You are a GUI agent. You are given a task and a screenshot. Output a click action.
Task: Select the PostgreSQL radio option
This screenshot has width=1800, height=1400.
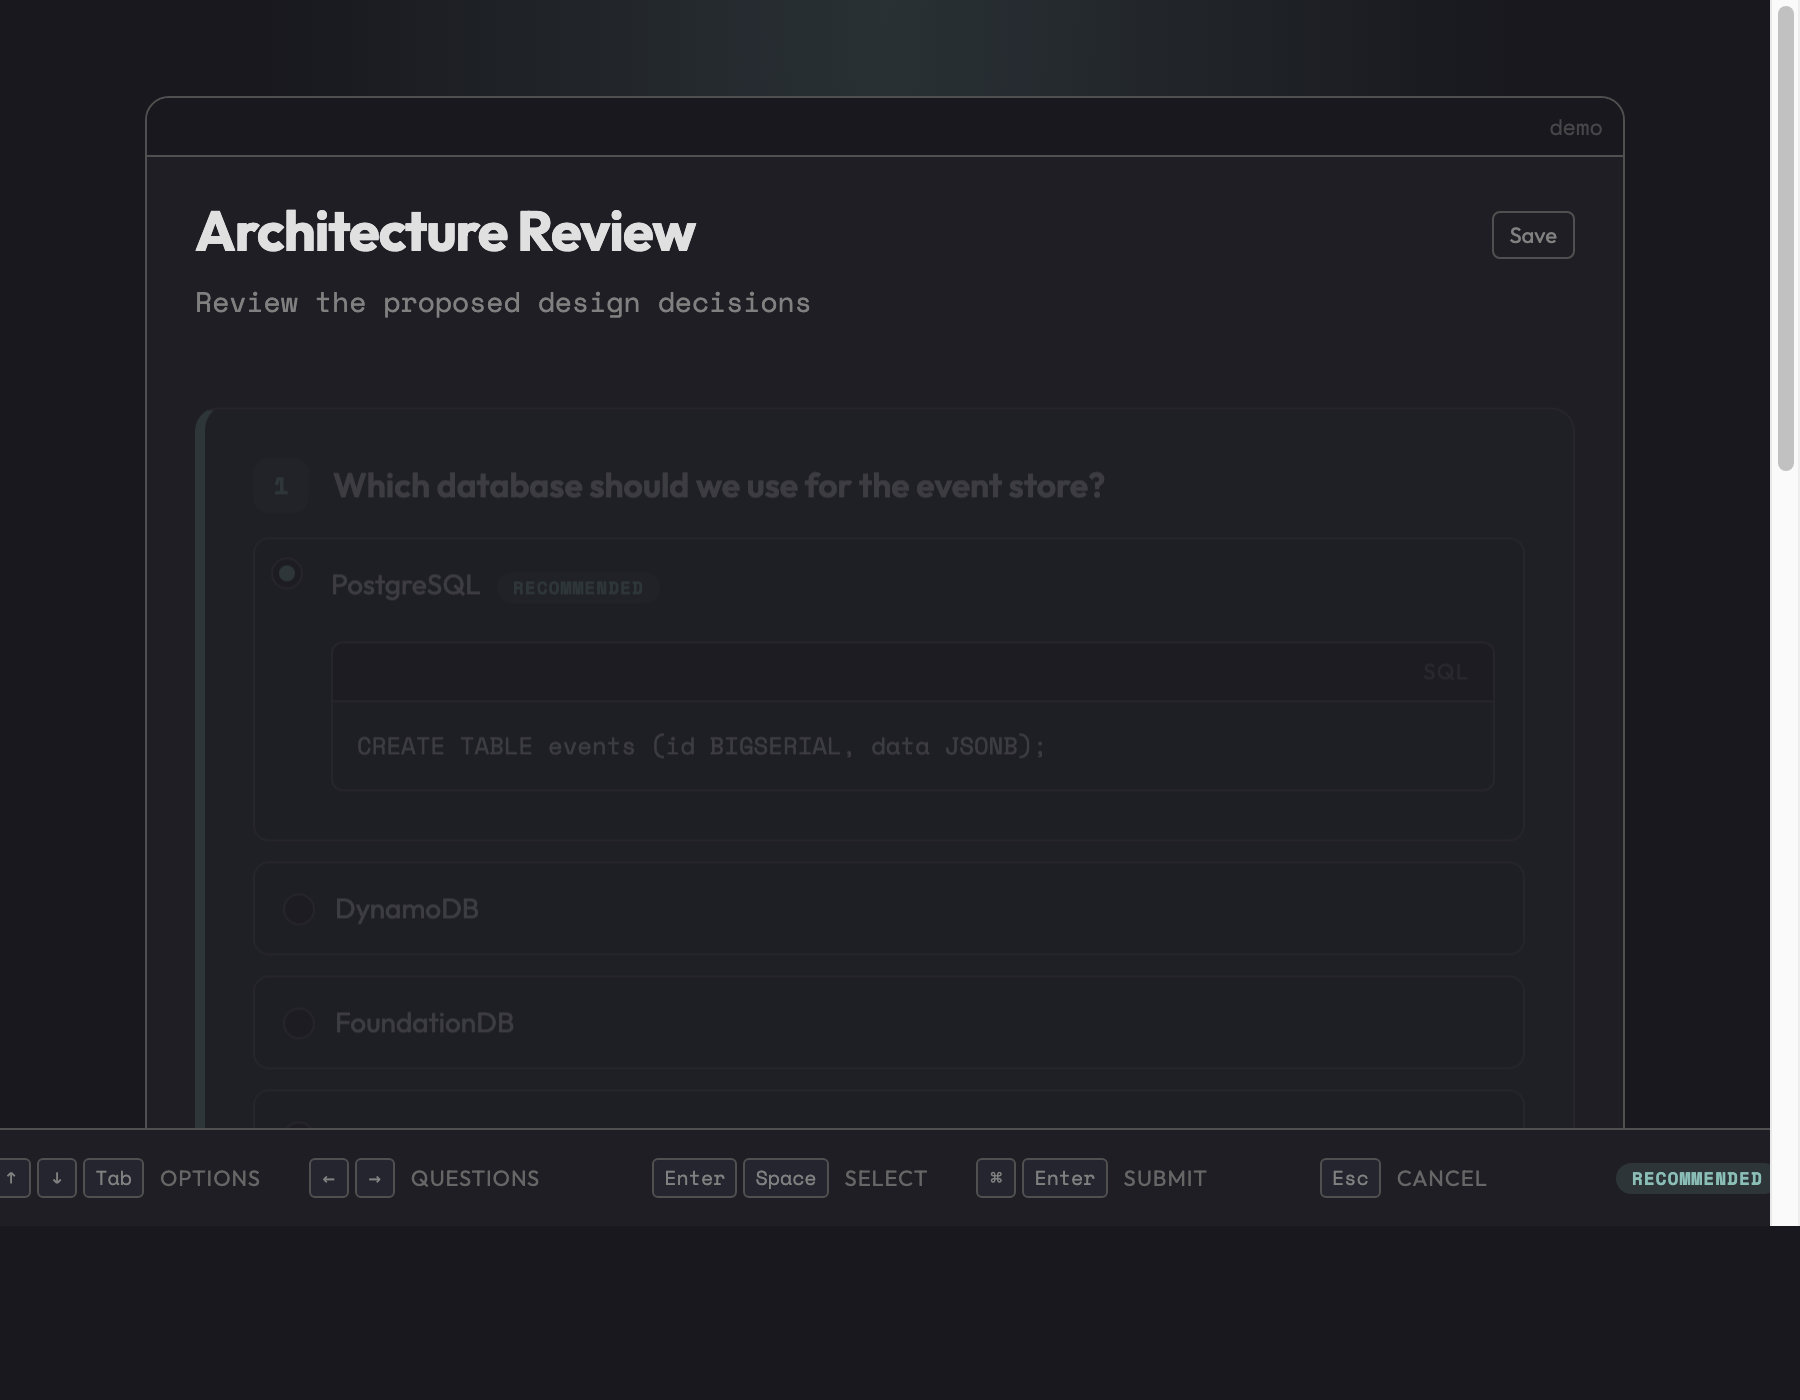287,574
